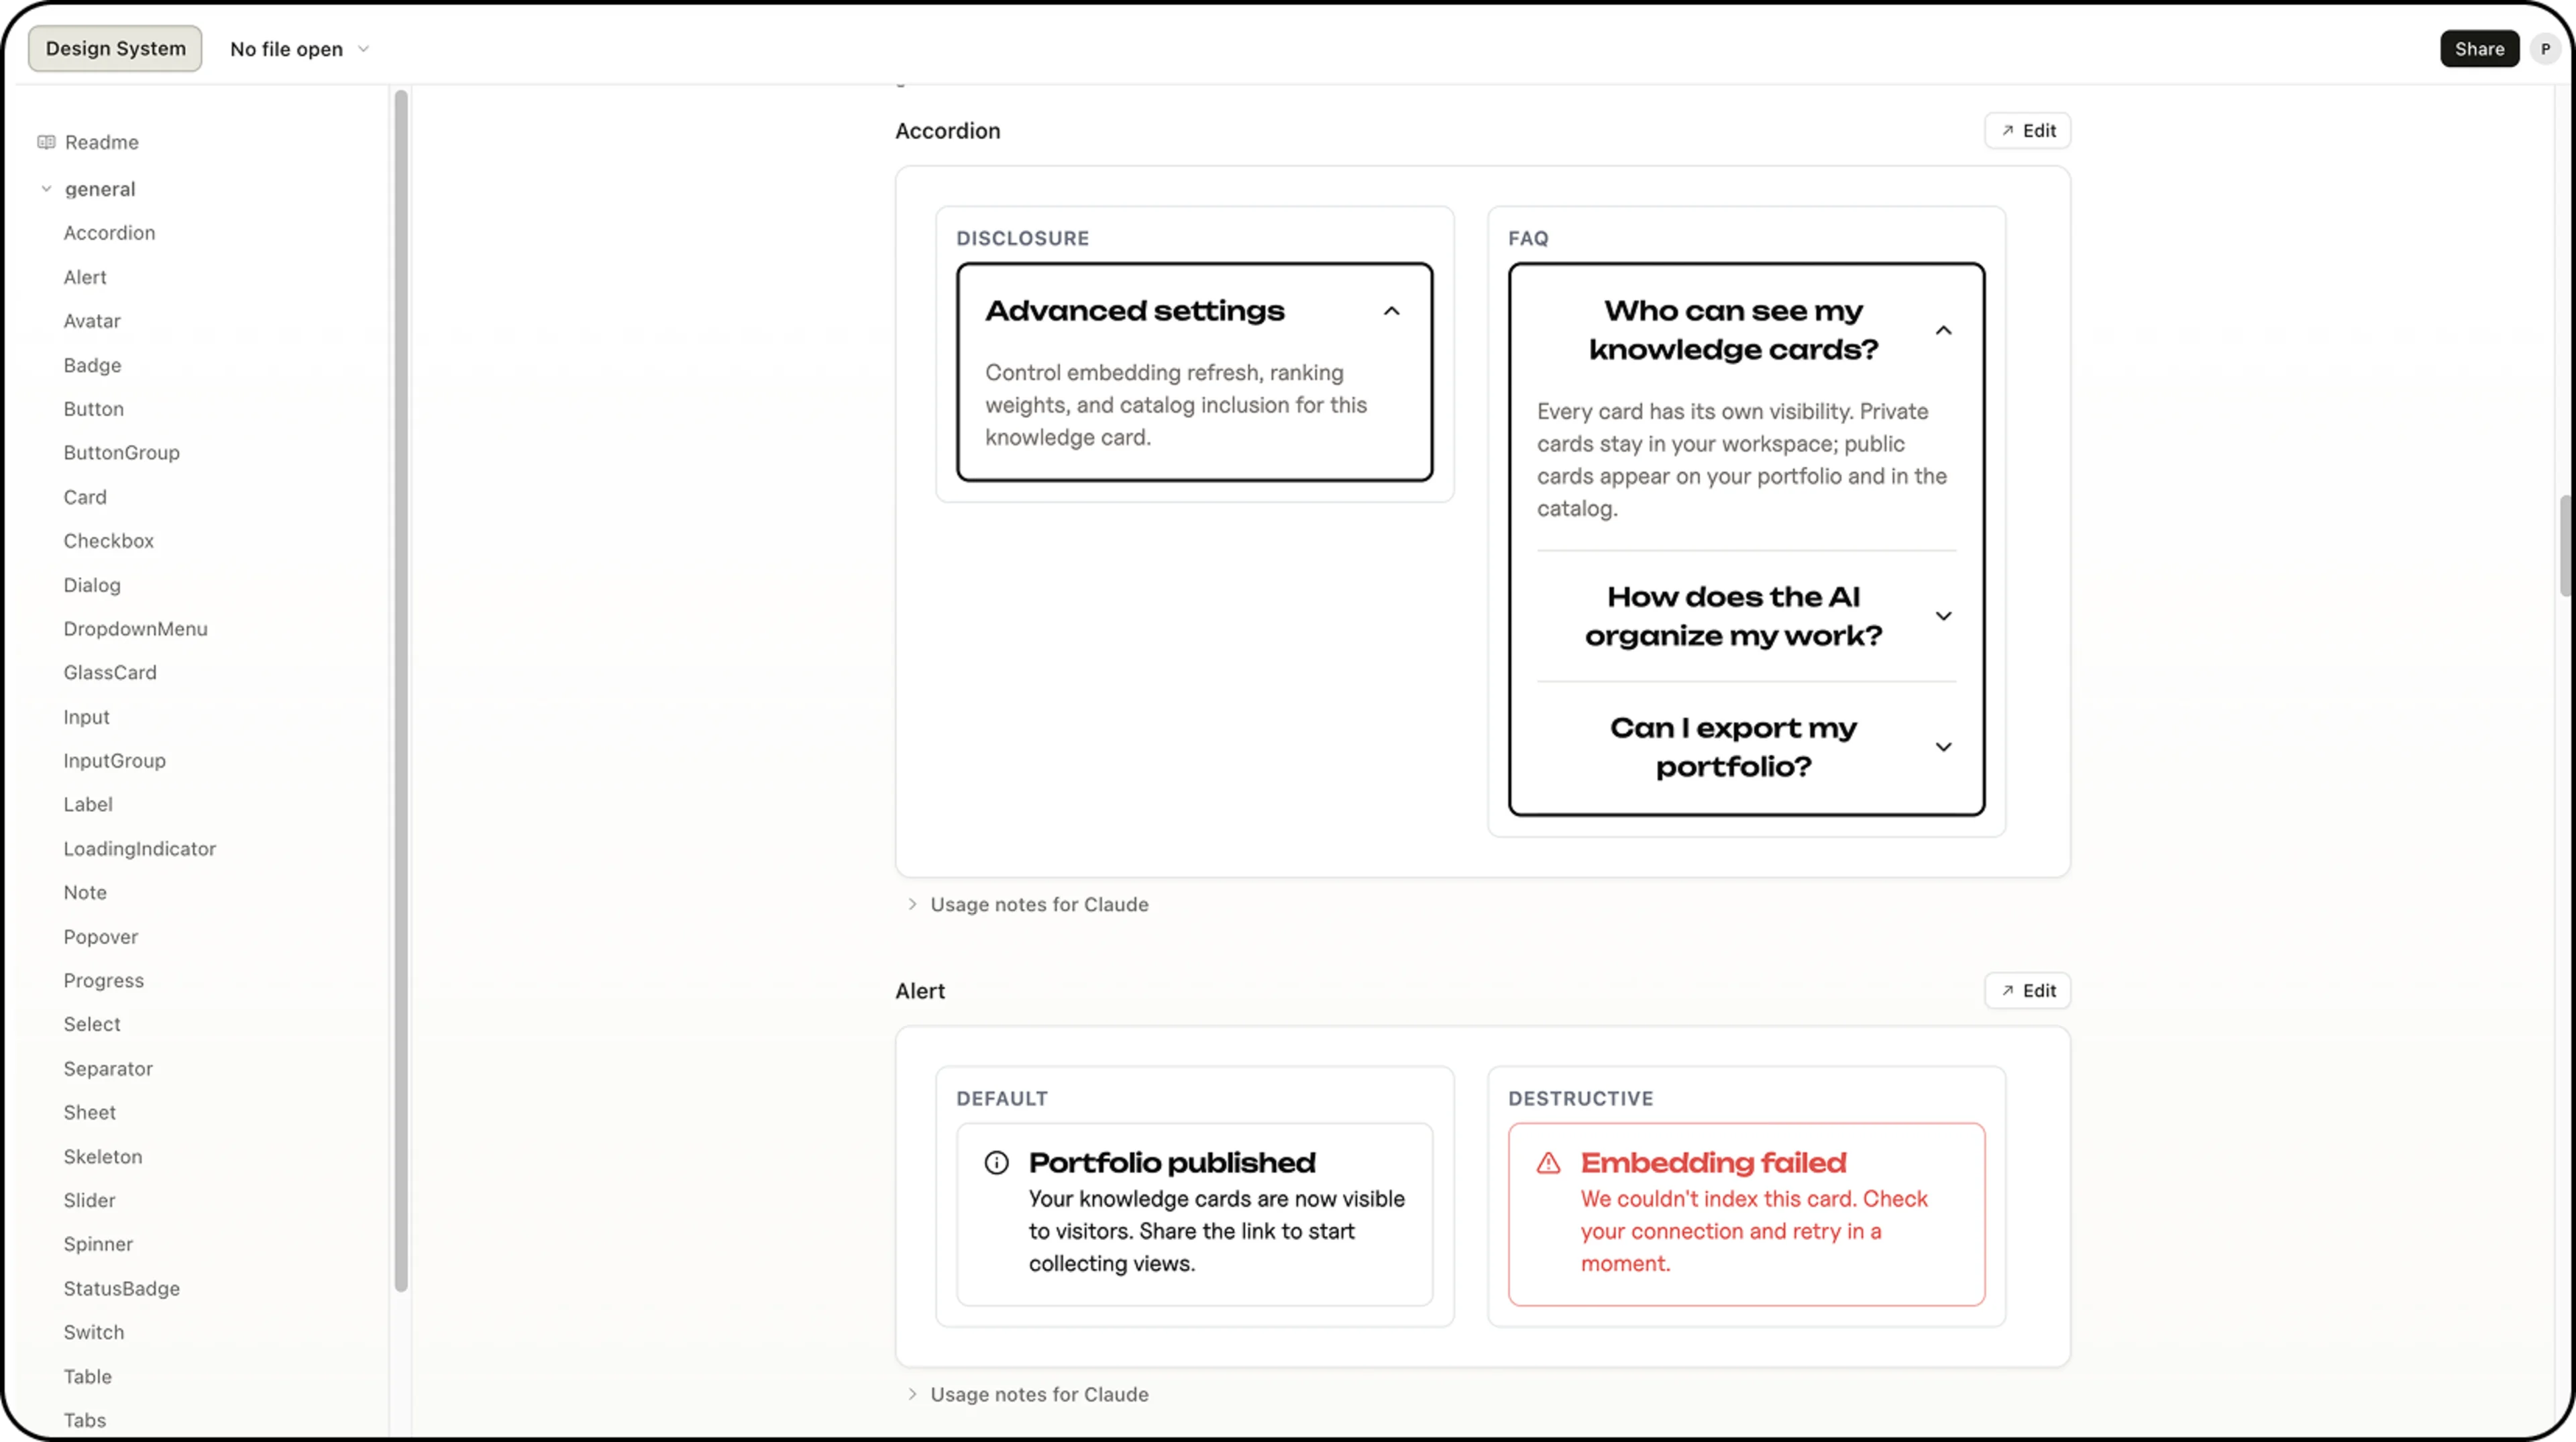Select Accordion in the sidebar
Viewport: 2576px width, 1442px height.
[x=110, y=233]
